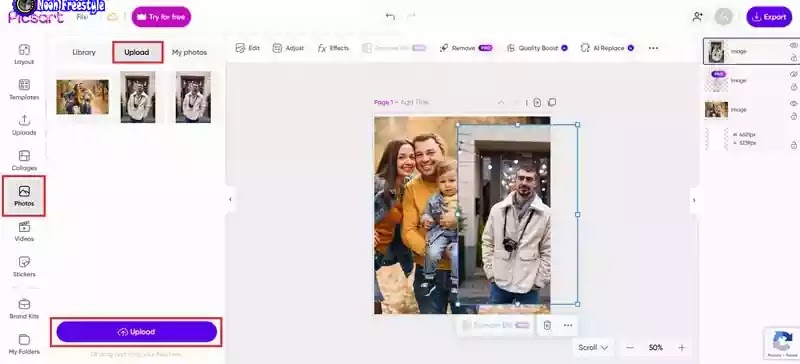Click the invite collaborator person icon
Image resolution: width=800 pixels, height=364 pixels.
point(697,17)
